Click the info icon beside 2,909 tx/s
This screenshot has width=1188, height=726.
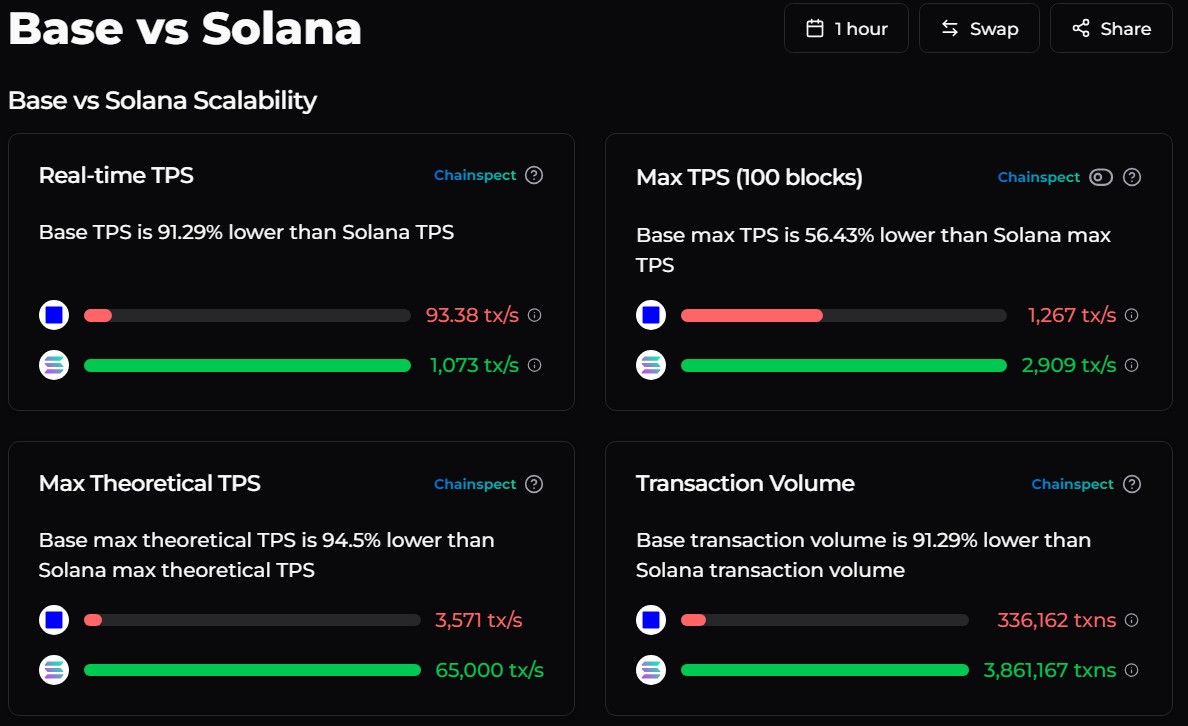(x=1131, y=364)
